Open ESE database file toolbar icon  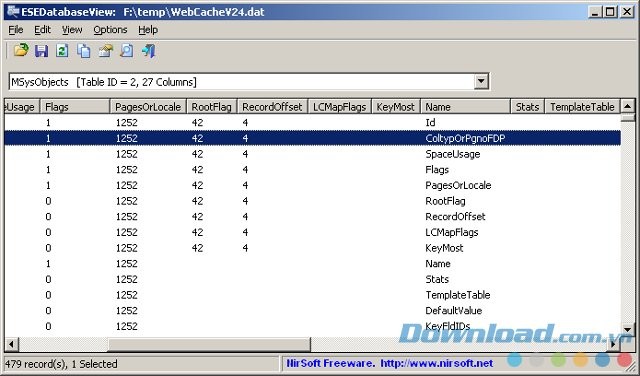coord(21,51)
